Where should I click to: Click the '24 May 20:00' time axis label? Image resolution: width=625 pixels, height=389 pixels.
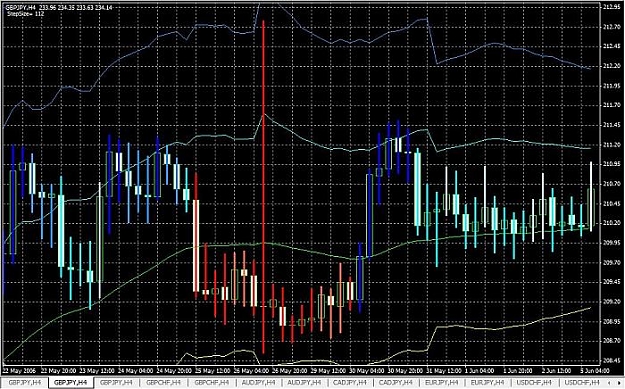(174, 371)
